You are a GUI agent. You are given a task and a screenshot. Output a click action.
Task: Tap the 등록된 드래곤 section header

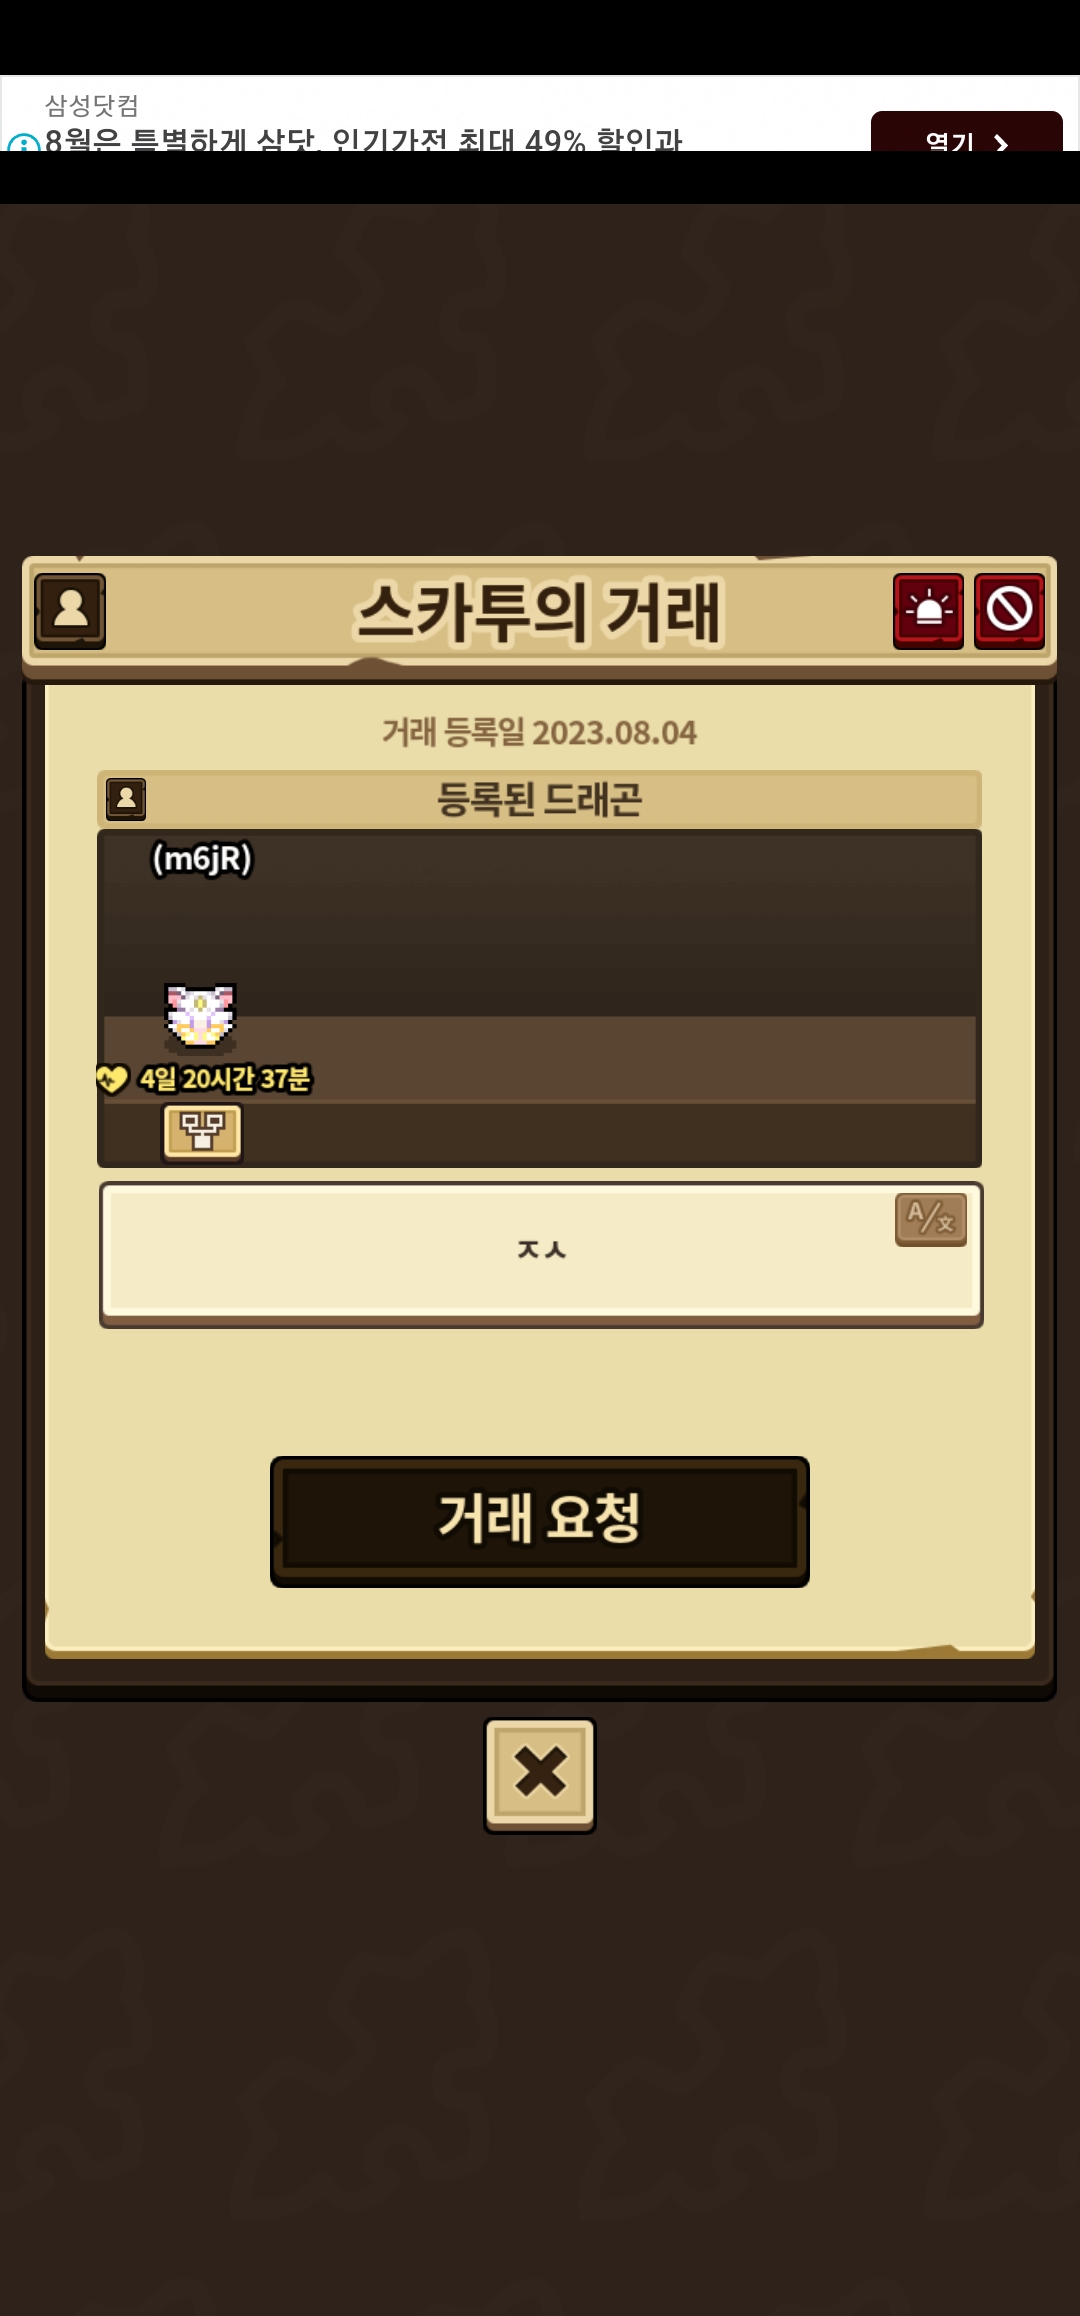540,799
